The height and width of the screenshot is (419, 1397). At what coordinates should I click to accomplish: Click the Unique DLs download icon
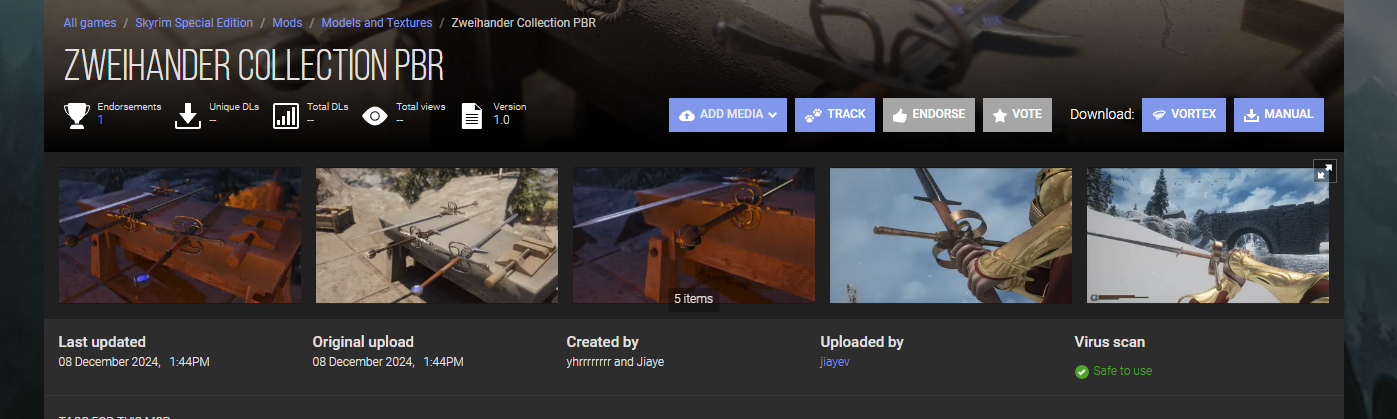pos(188,115)
